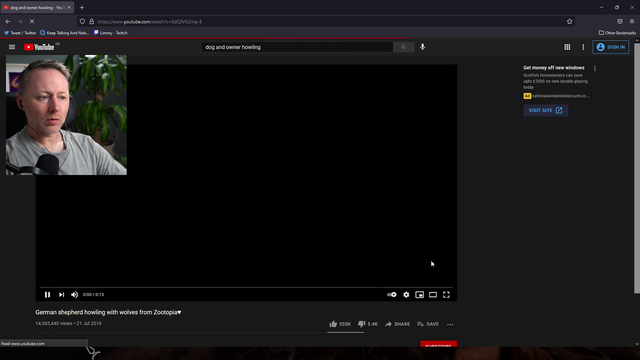This screenshot has width=640, height=360.
Task: Open video player settings gear
Action: [x=406, y=294]
